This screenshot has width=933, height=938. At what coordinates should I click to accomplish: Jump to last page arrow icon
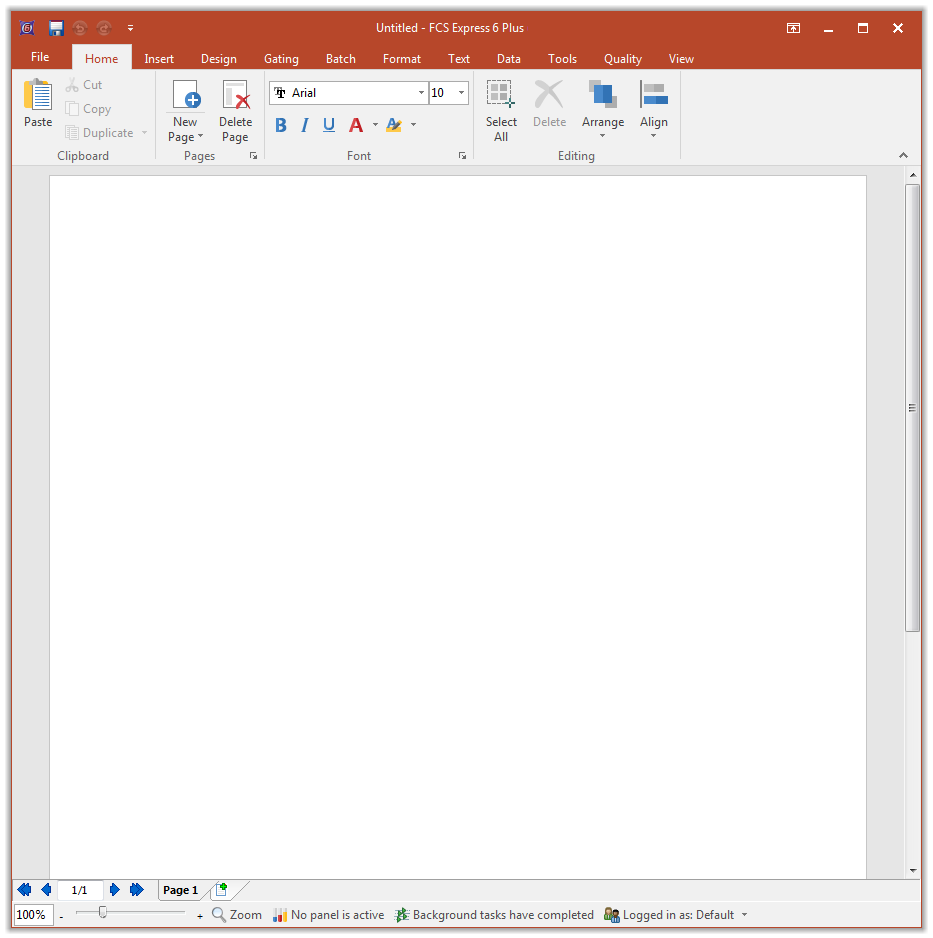point(137,890)
